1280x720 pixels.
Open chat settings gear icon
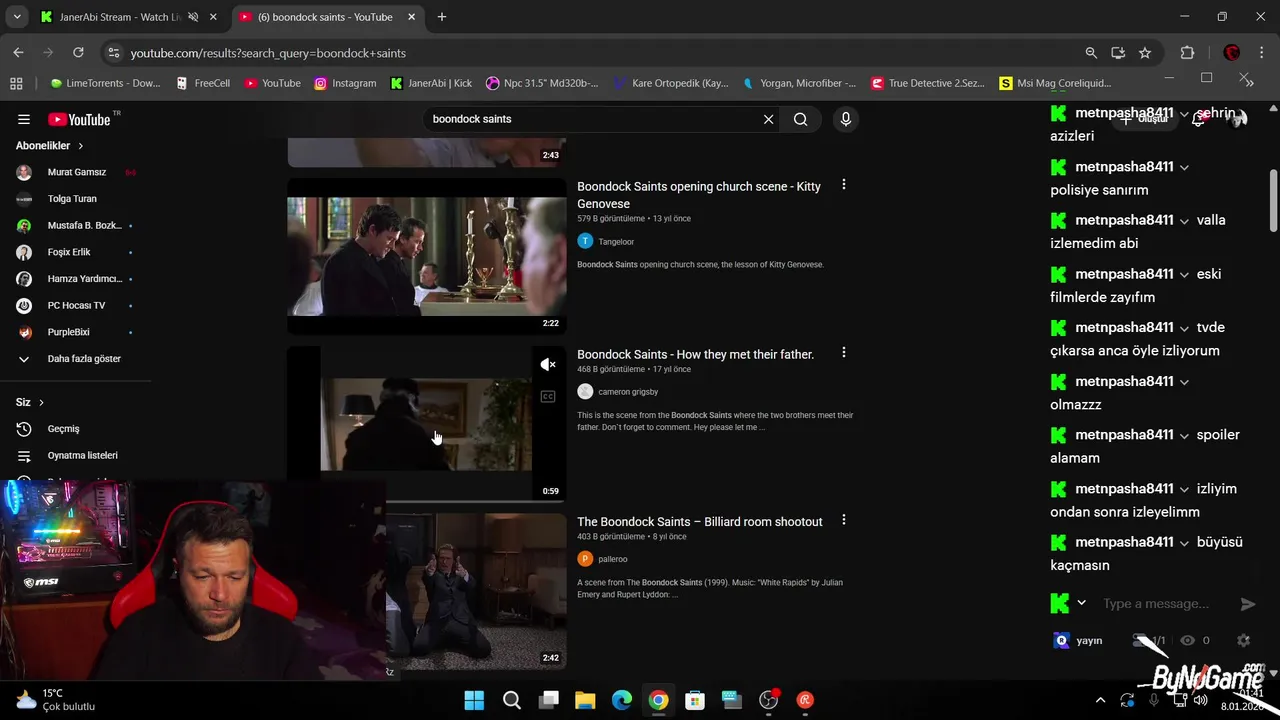click(x=1243, y=640)
